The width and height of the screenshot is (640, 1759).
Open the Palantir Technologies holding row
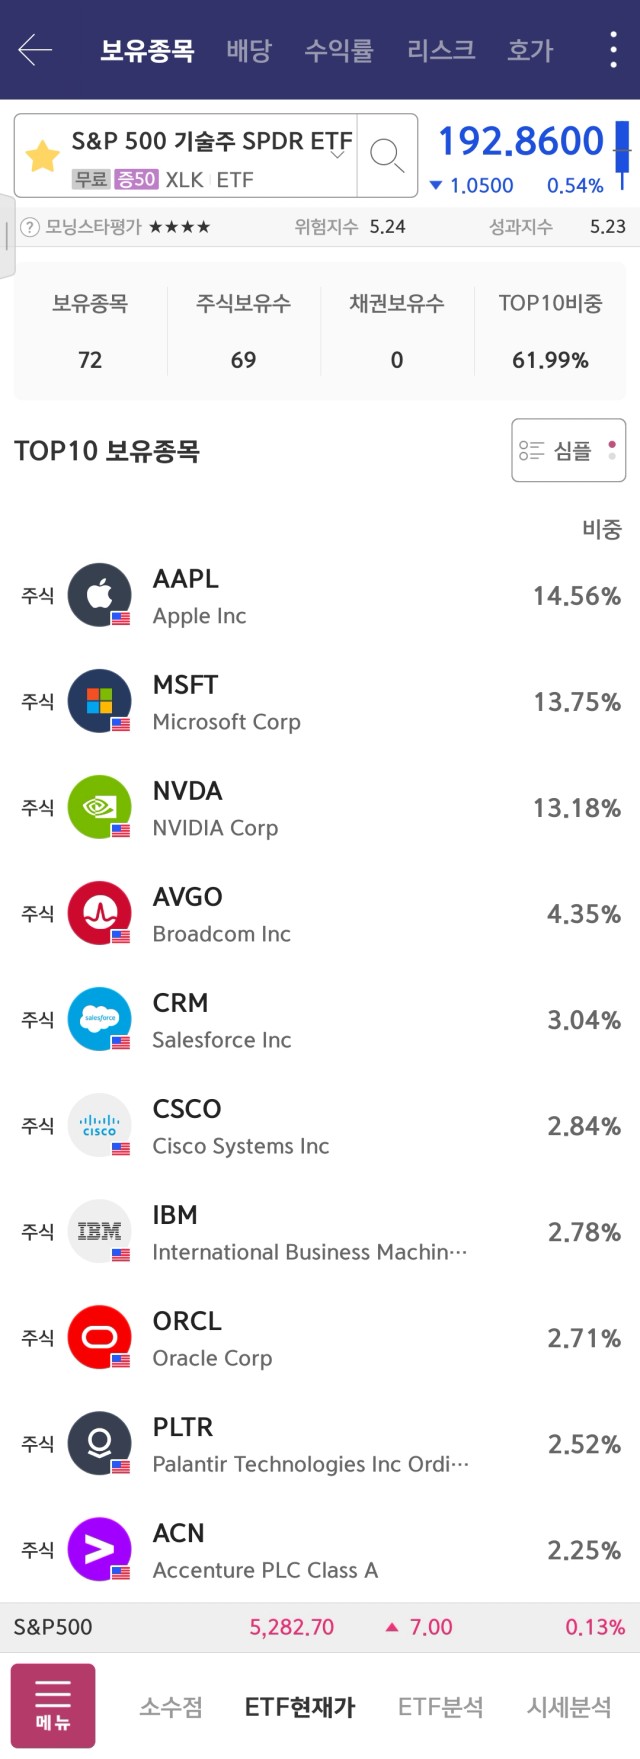(x=320, y=1444)
